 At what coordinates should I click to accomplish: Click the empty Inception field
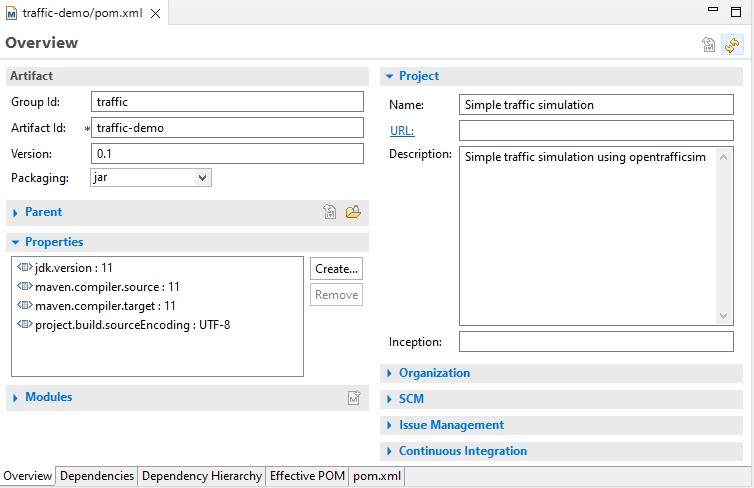[x=596, y=341]
